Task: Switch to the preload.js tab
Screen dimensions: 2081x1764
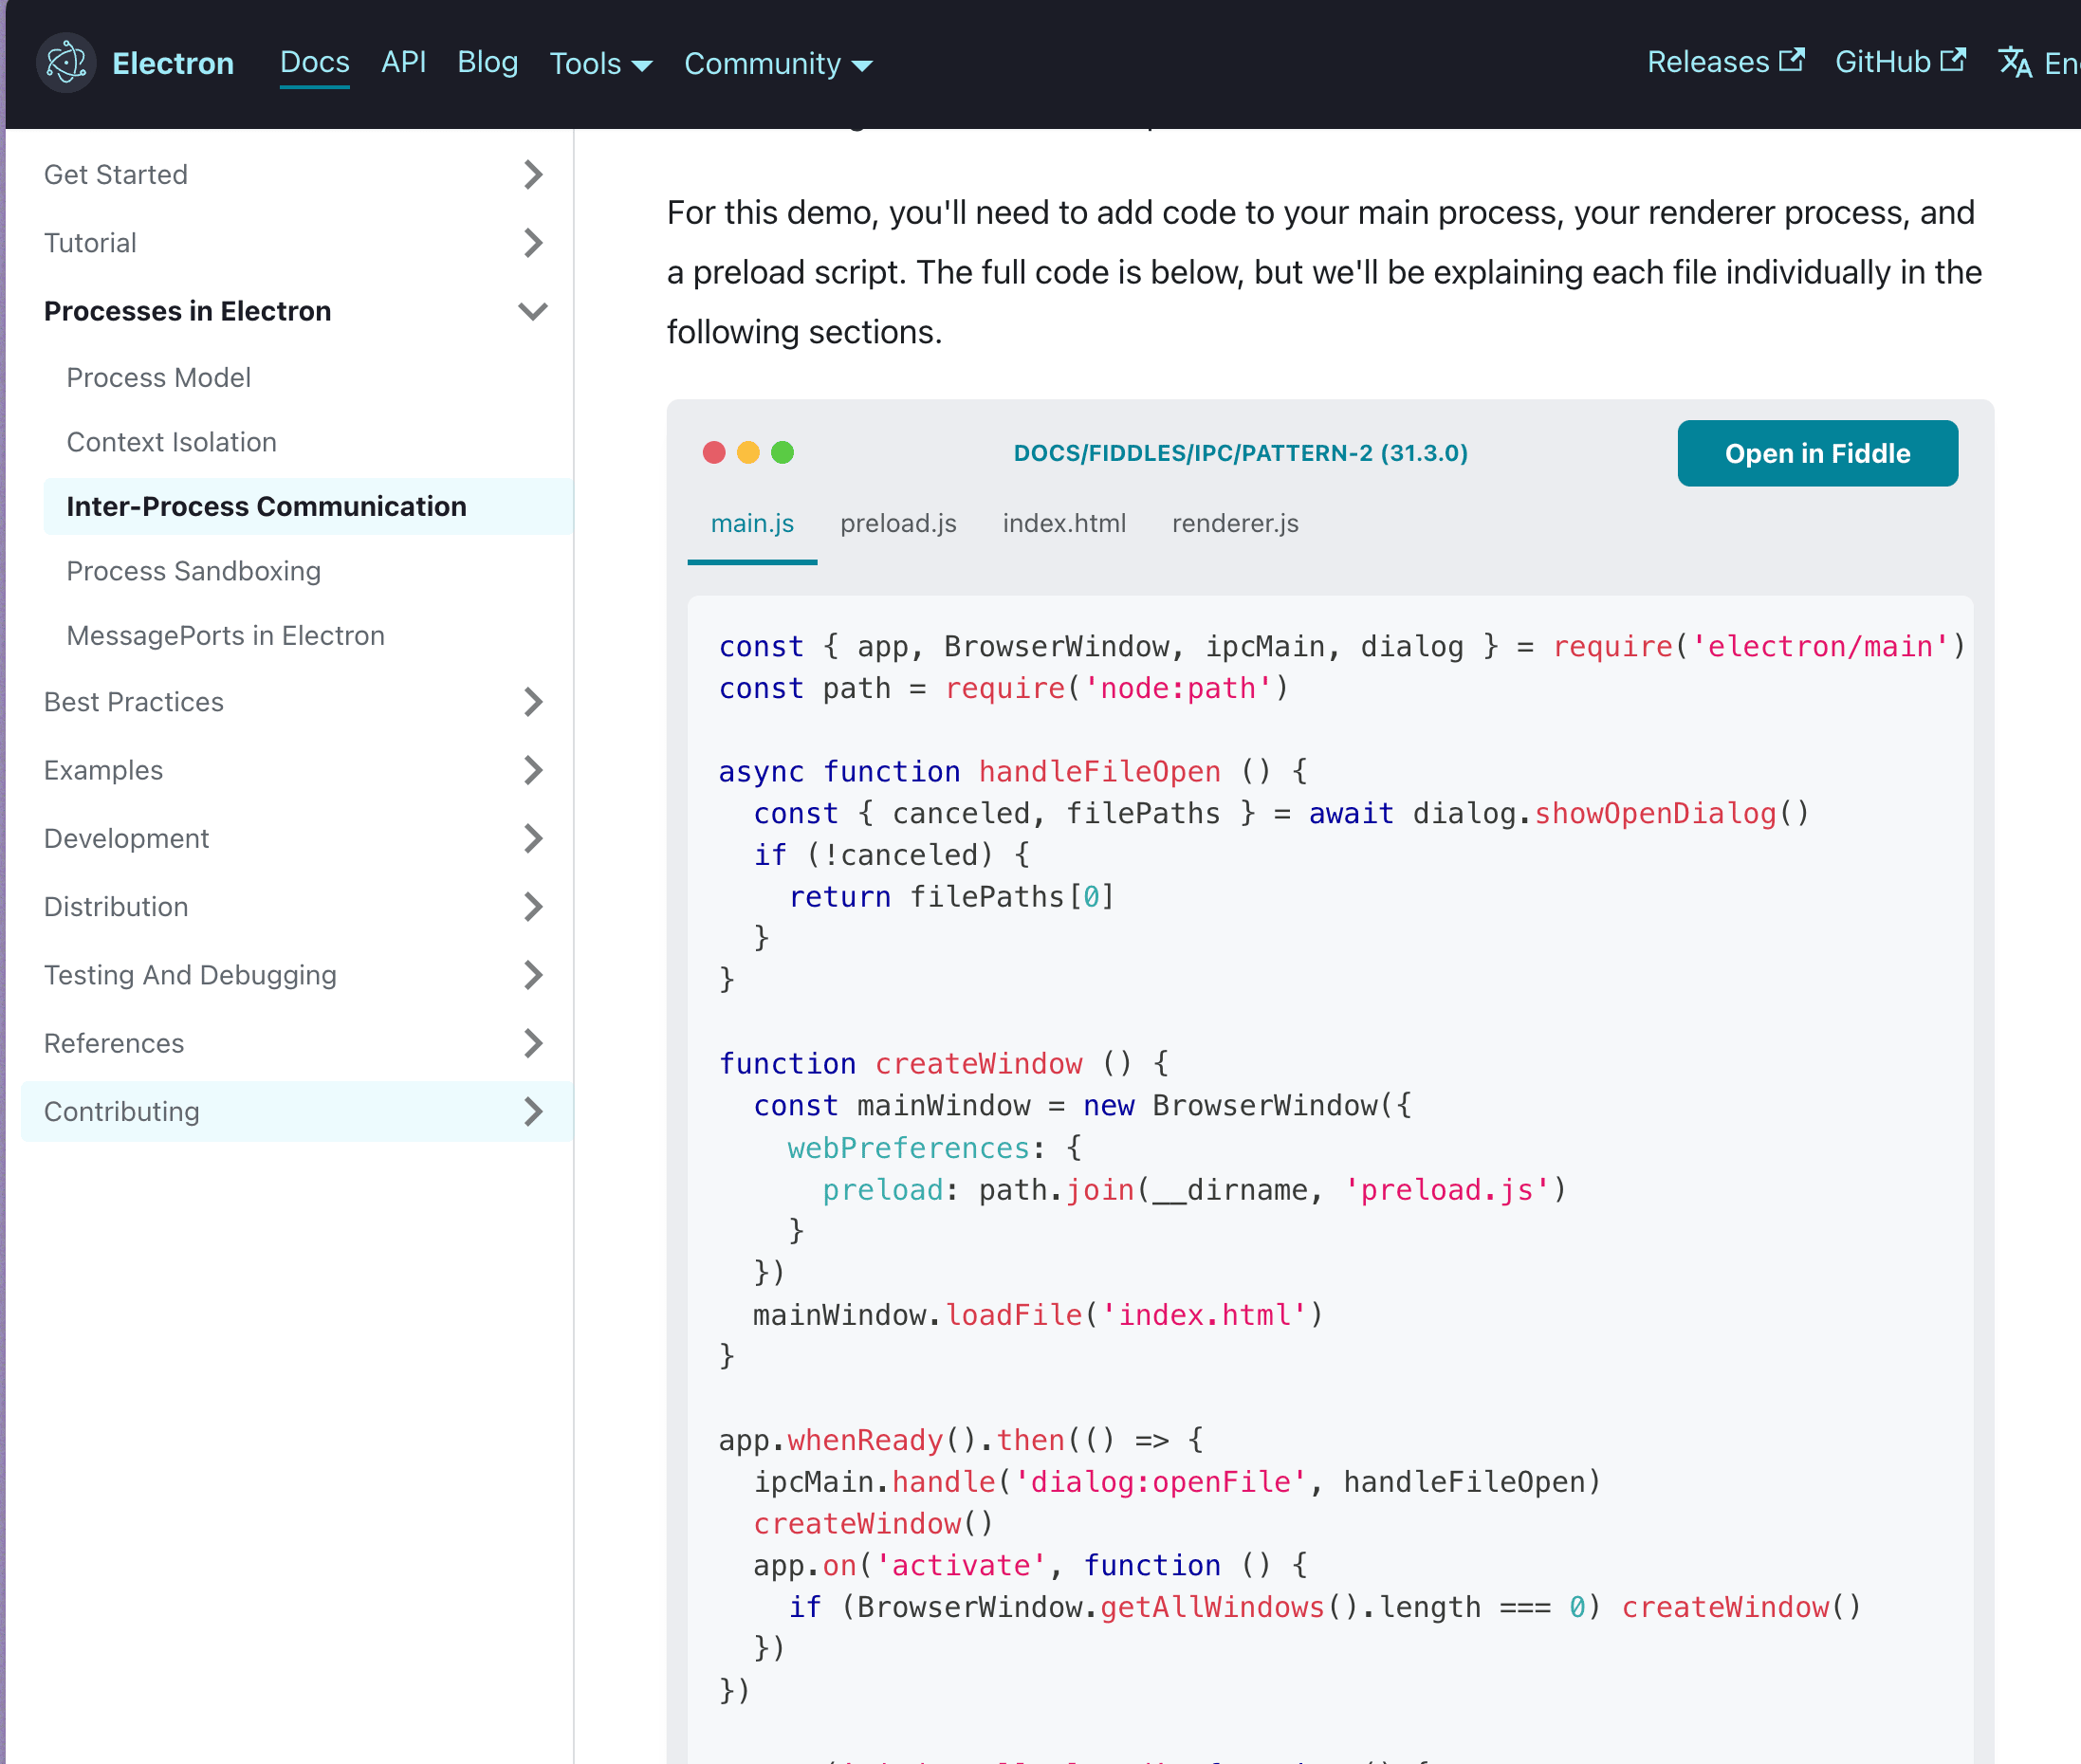Action: point(897,524)
